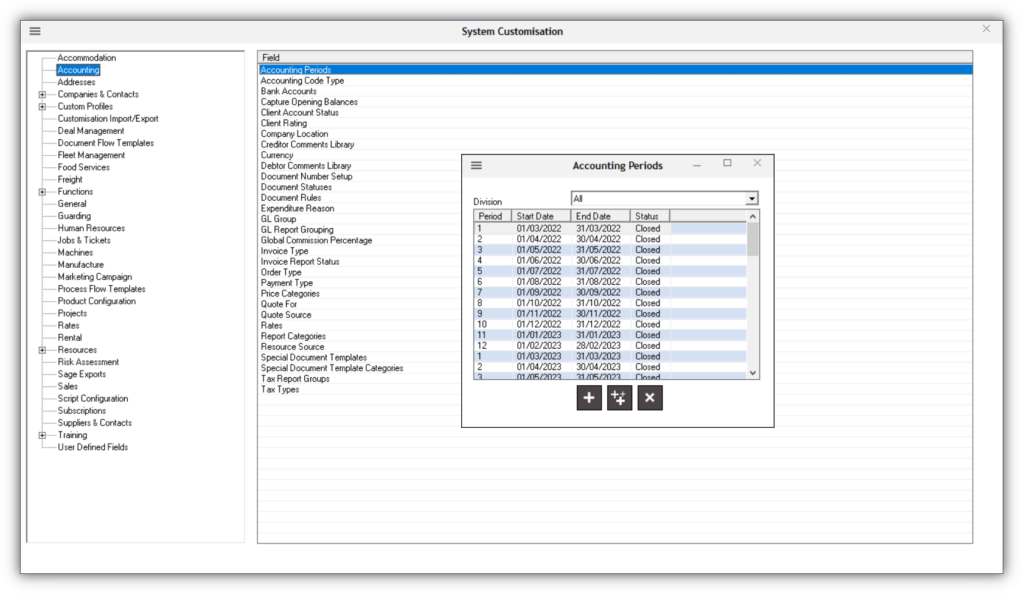Select Customisation Import/Export tree item
Image resolution: width=1024 pixels, height=594 pixels.
pyautogui.click(x=108, y=119)
